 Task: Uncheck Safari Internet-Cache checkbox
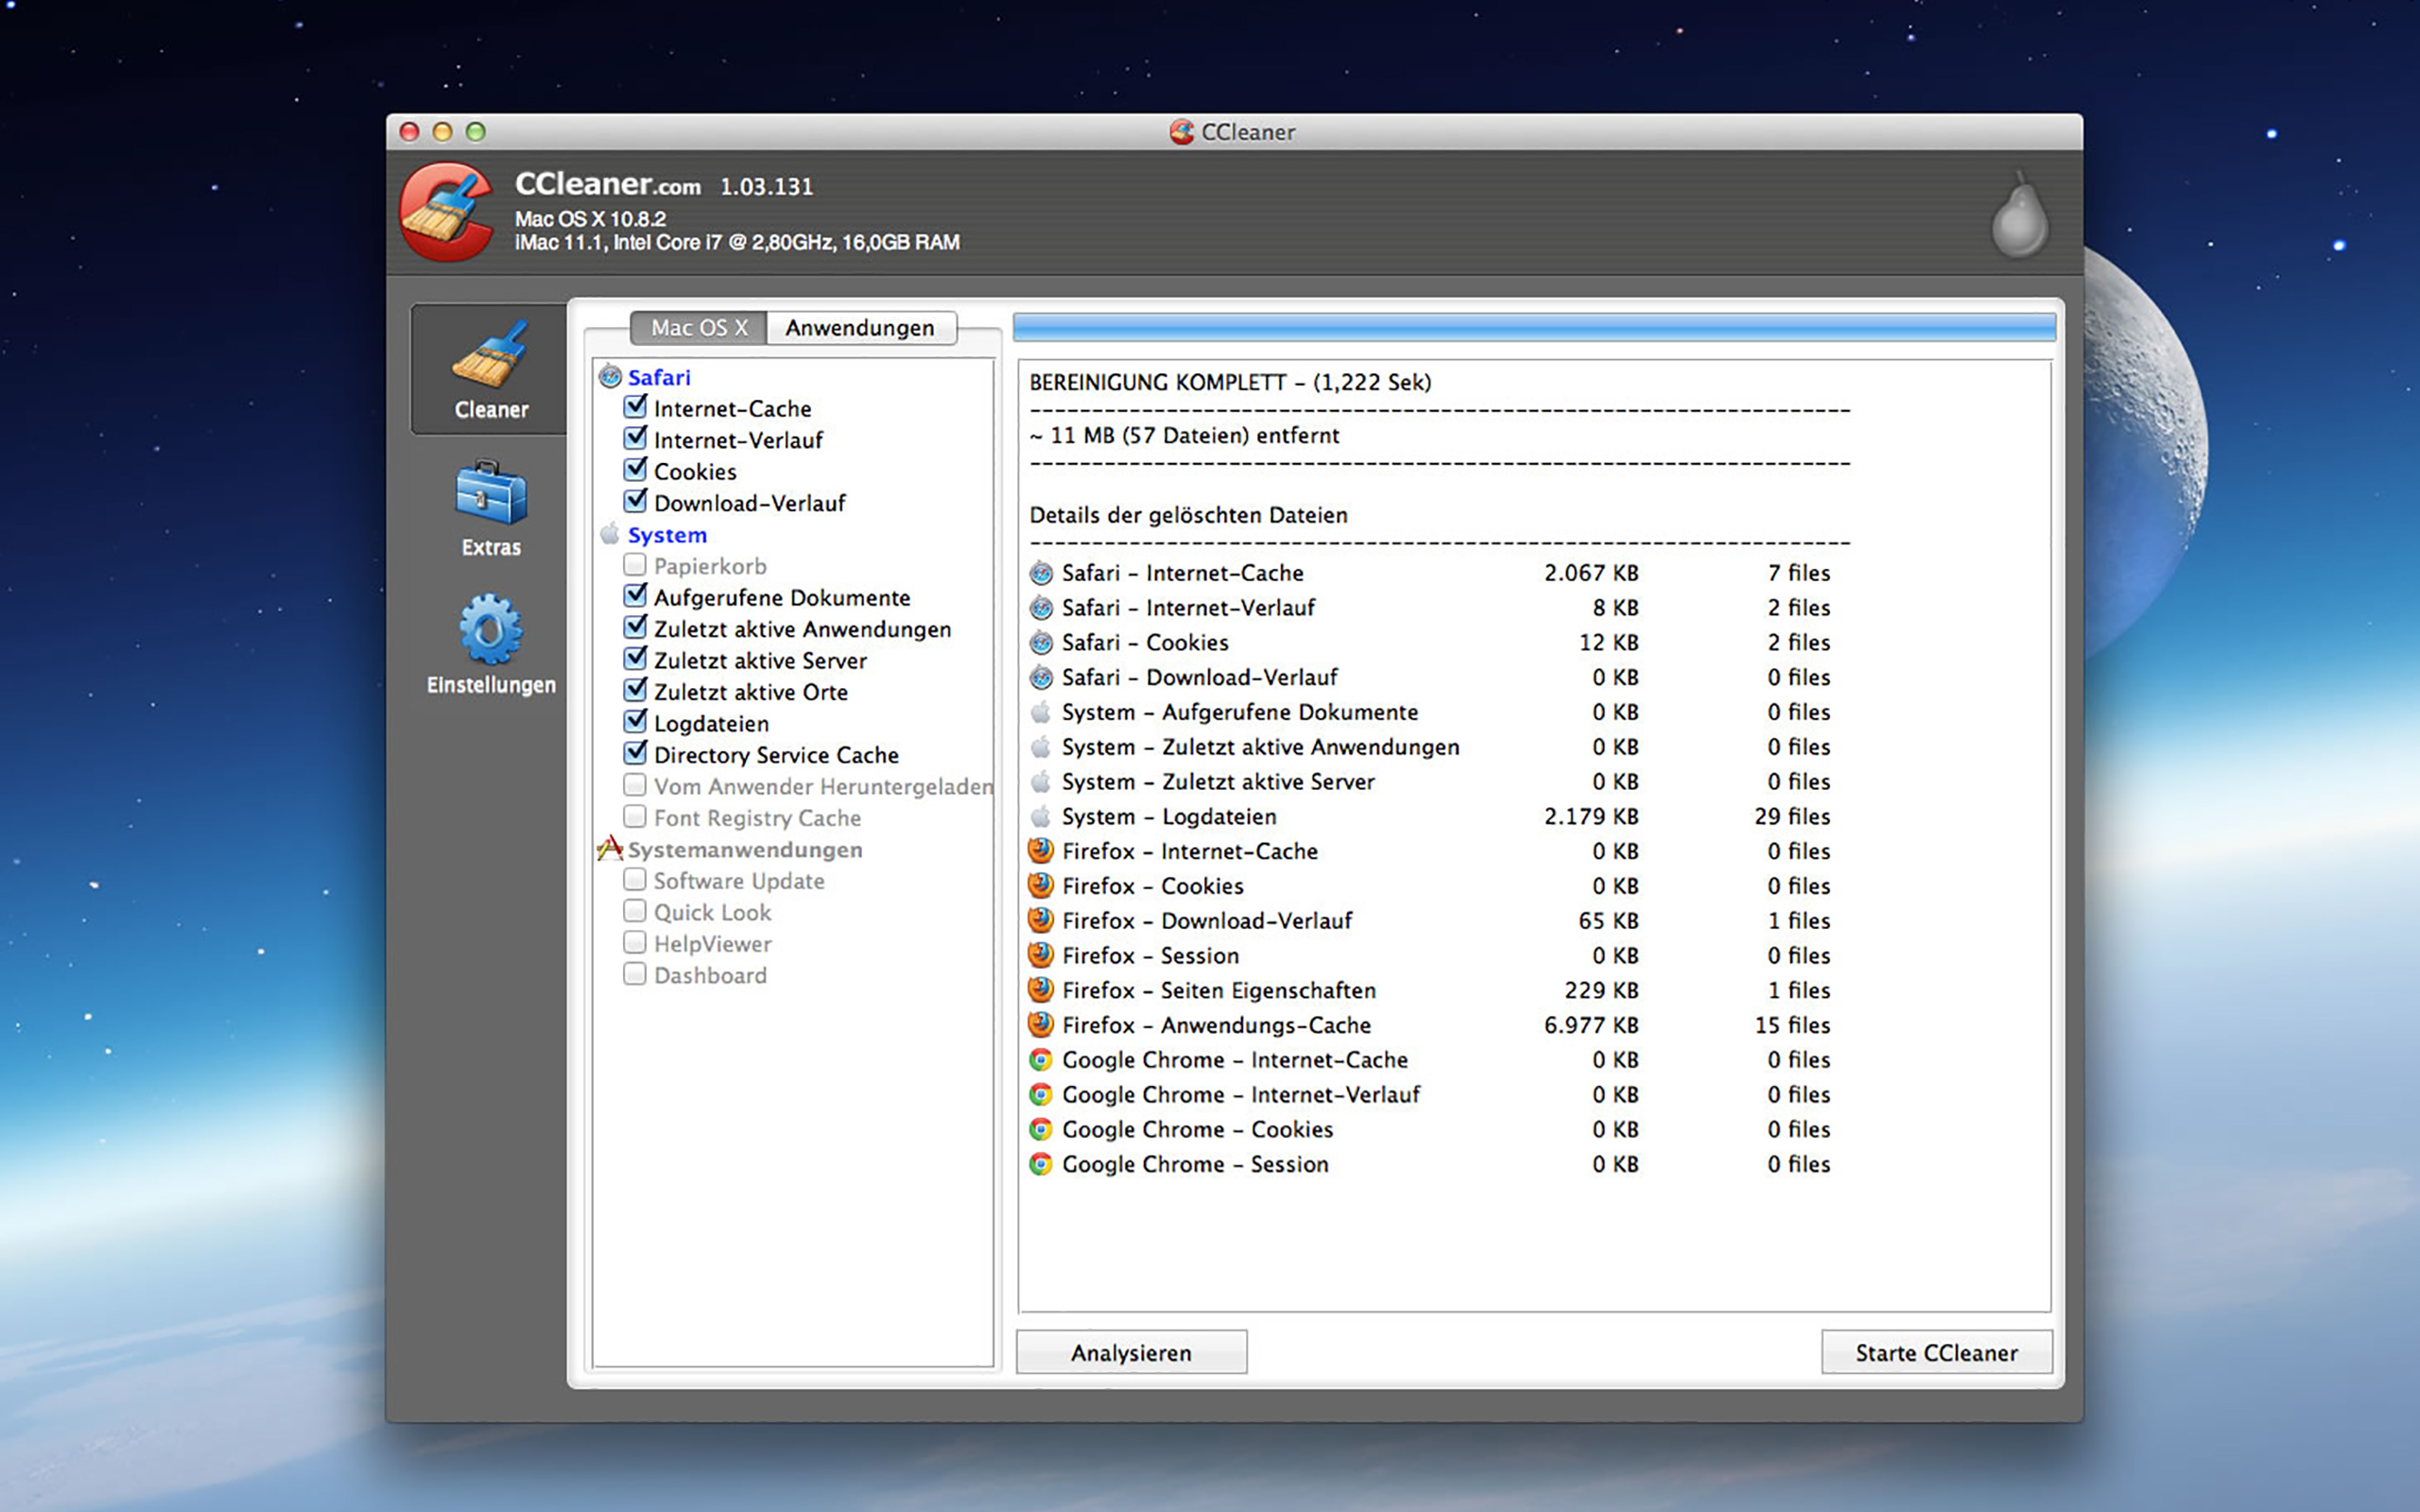click(635, 407)
